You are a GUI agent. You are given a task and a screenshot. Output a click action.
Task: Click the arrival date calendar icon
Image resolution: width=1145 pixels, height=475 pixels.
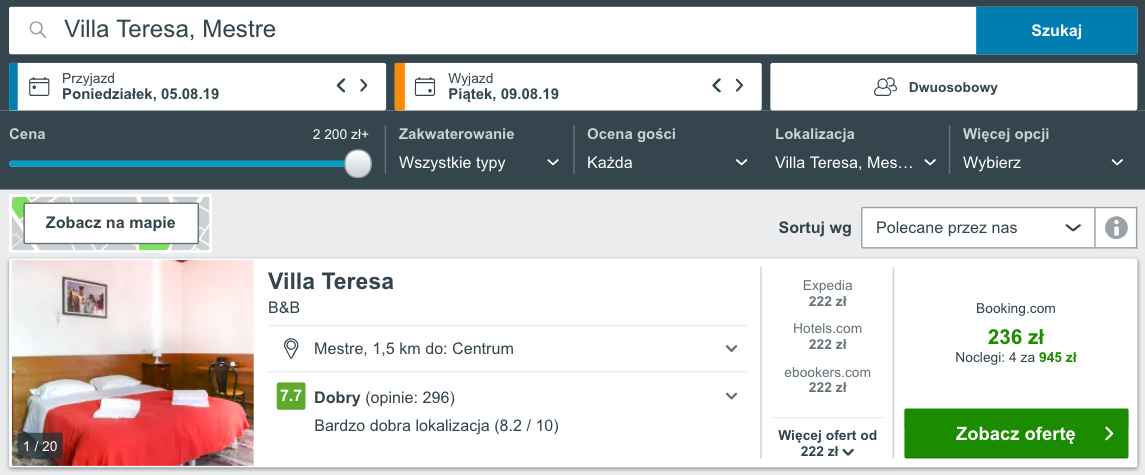click(39, 87)
